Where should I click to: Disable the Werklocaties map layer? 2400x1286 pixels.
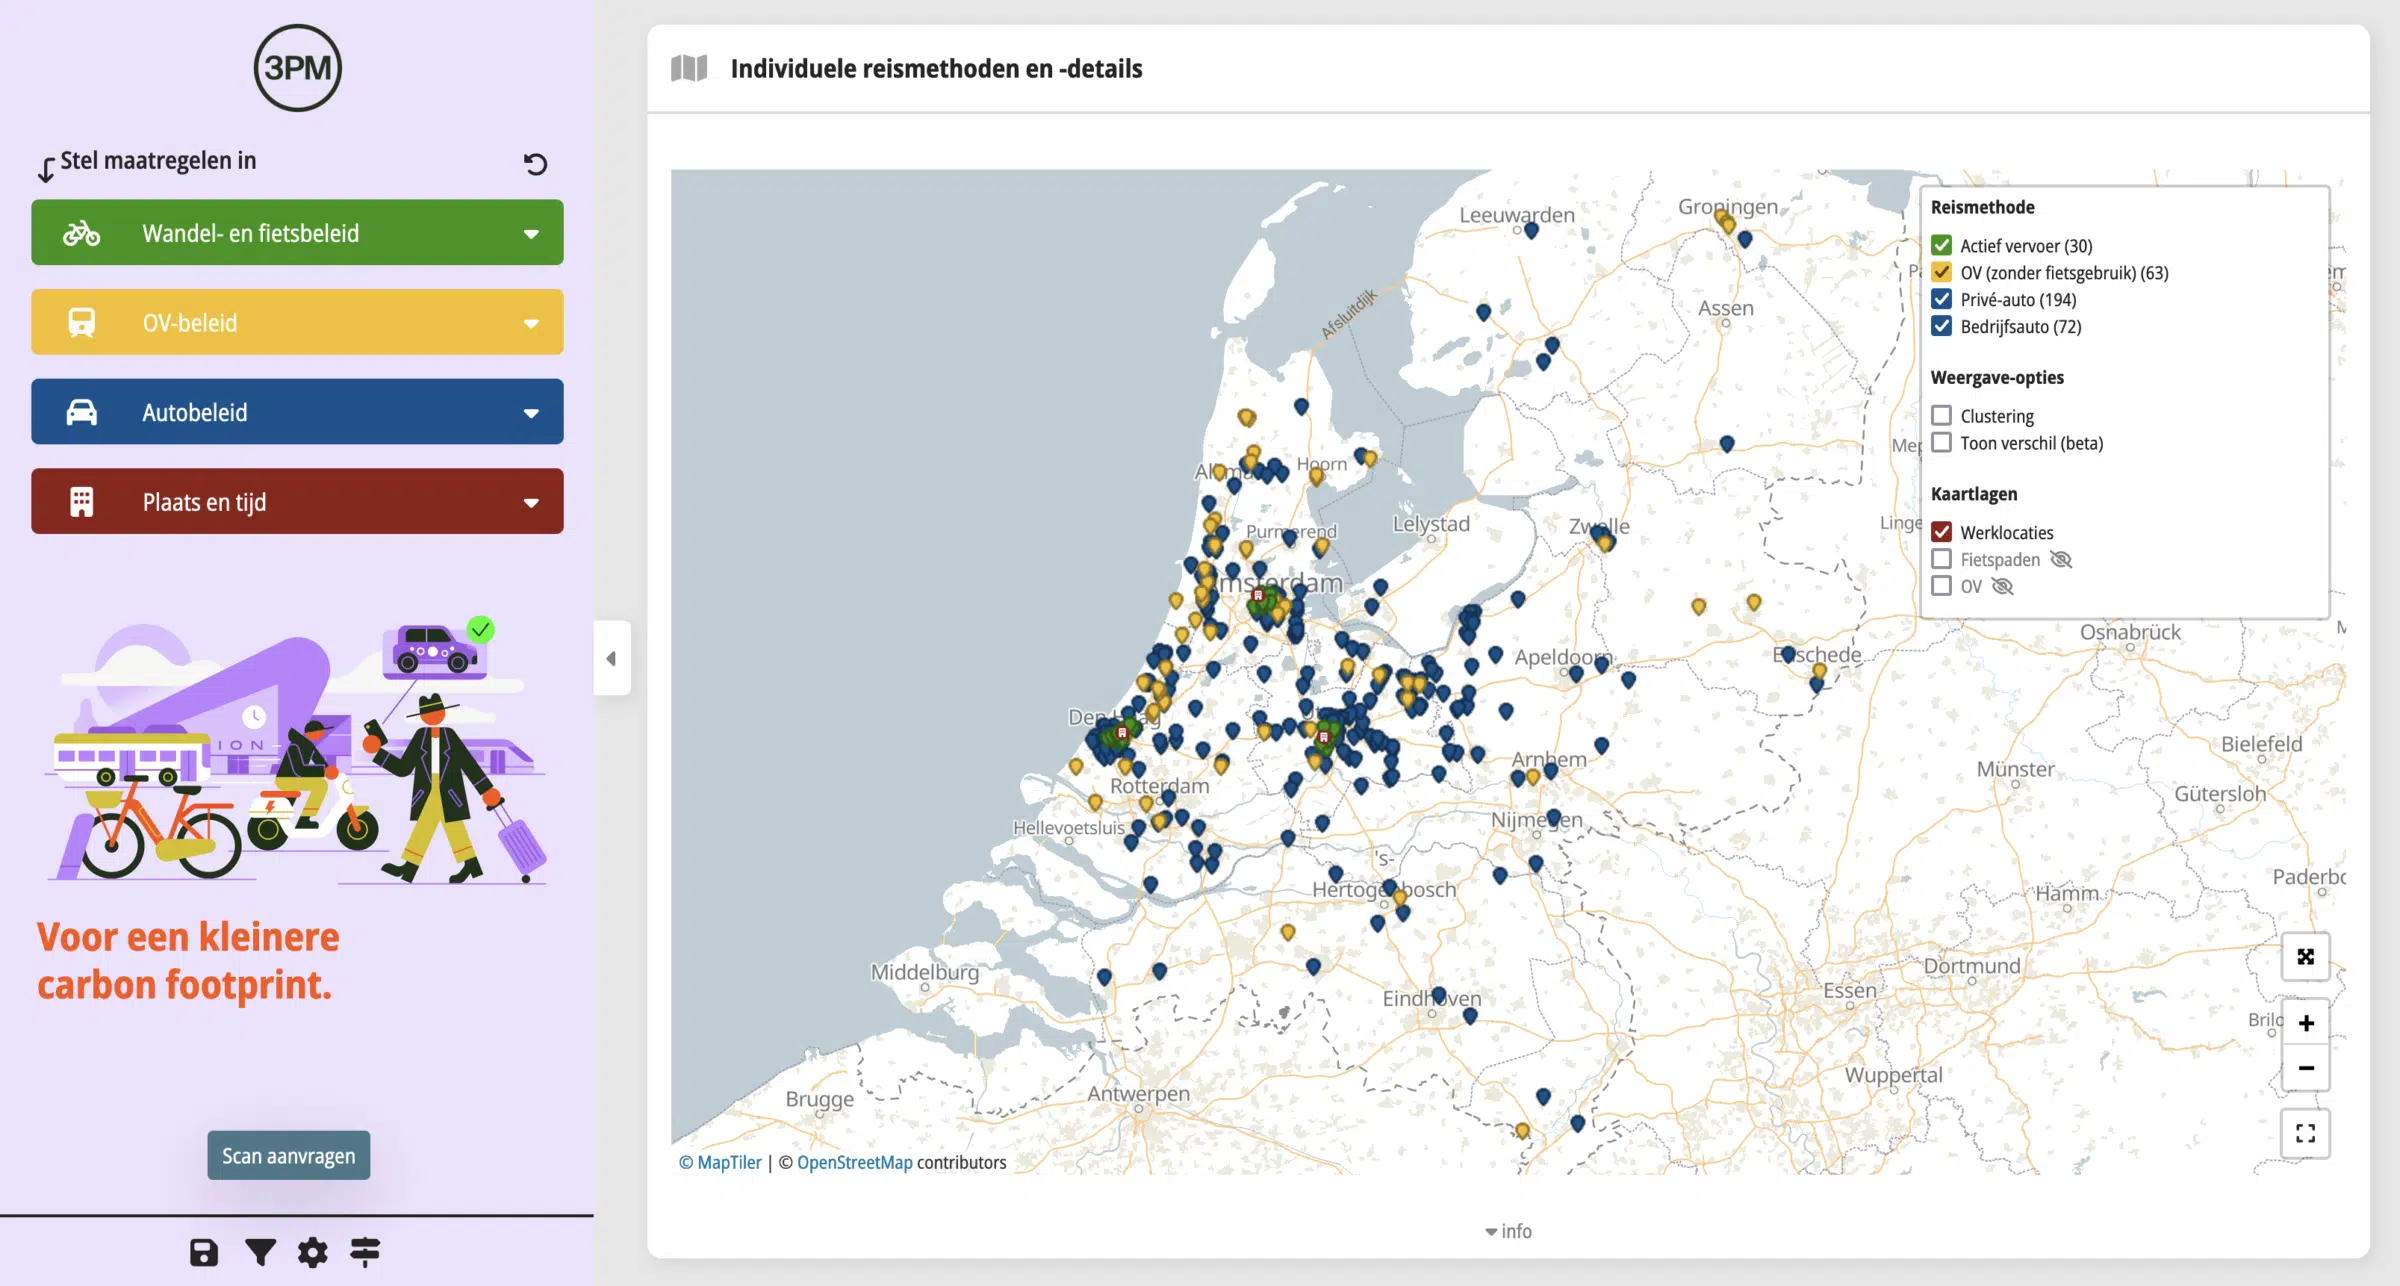click(x=1942, y=532)
